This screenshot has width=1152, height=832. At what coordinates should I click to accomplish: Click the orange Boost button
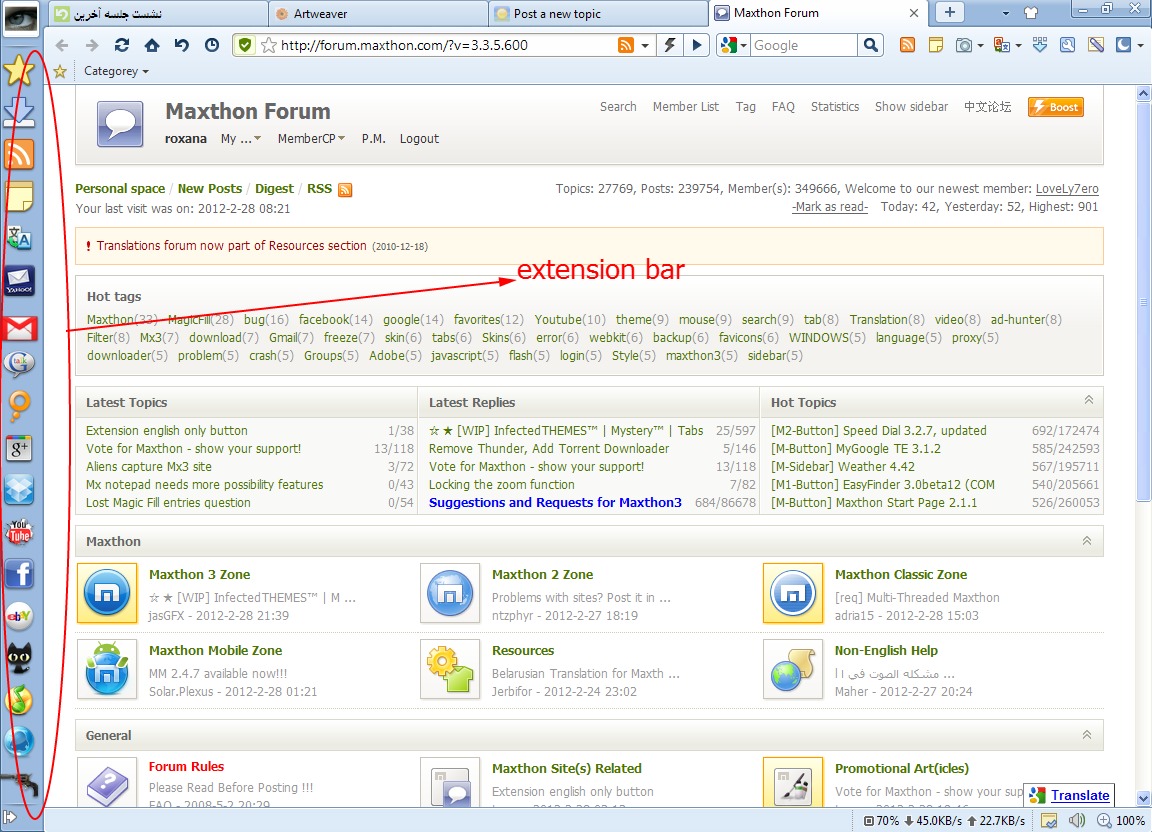pyautogui.click(x=1055, y=107)
